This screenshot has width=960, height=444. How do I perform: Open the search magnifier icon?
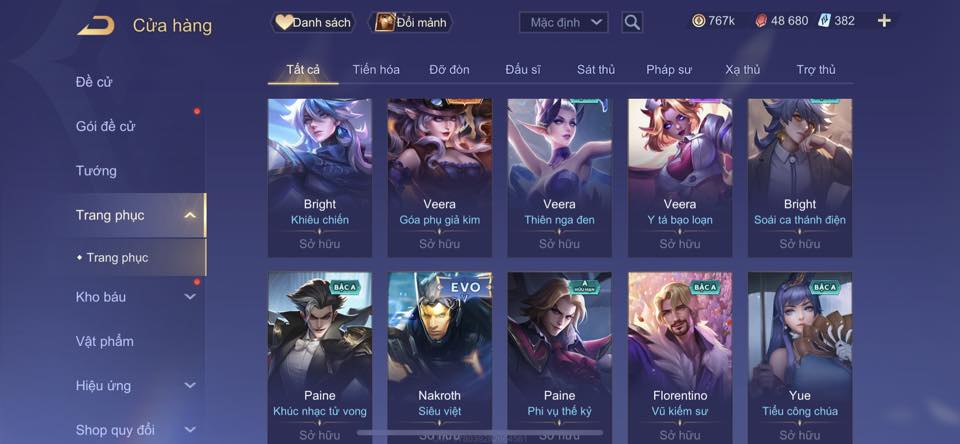[632, 23]
